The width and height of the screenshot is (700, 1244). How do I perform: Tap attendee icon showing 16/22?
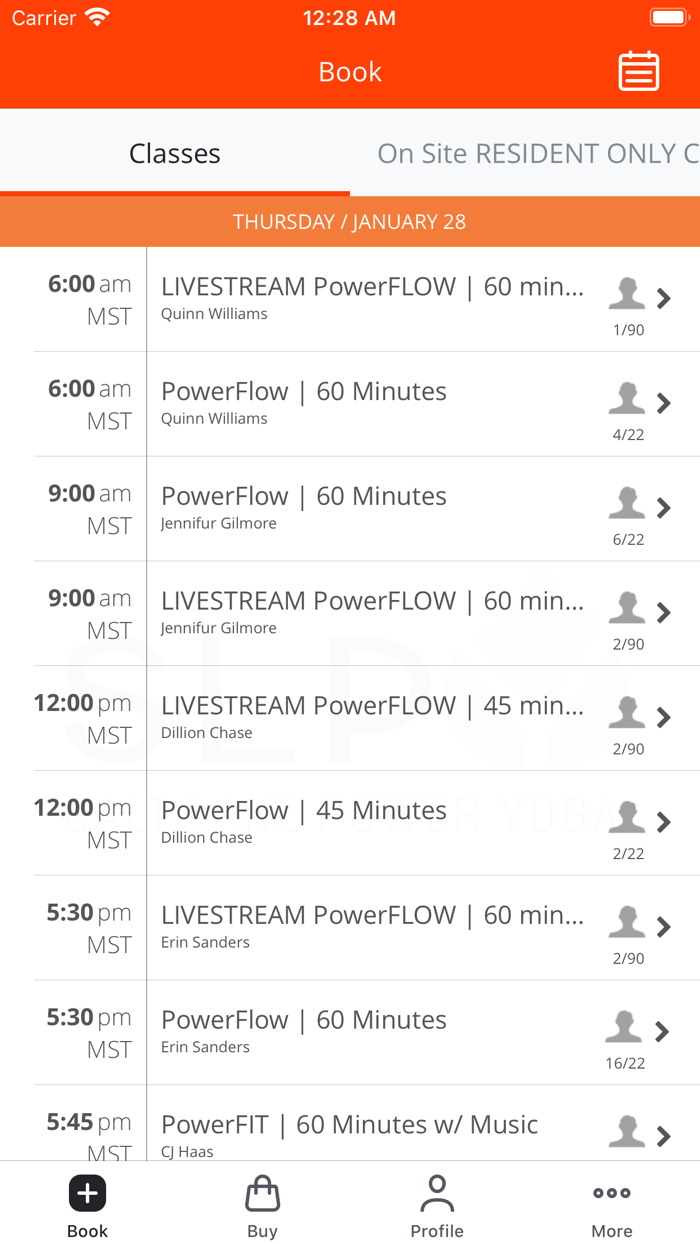click(624, 1028)
